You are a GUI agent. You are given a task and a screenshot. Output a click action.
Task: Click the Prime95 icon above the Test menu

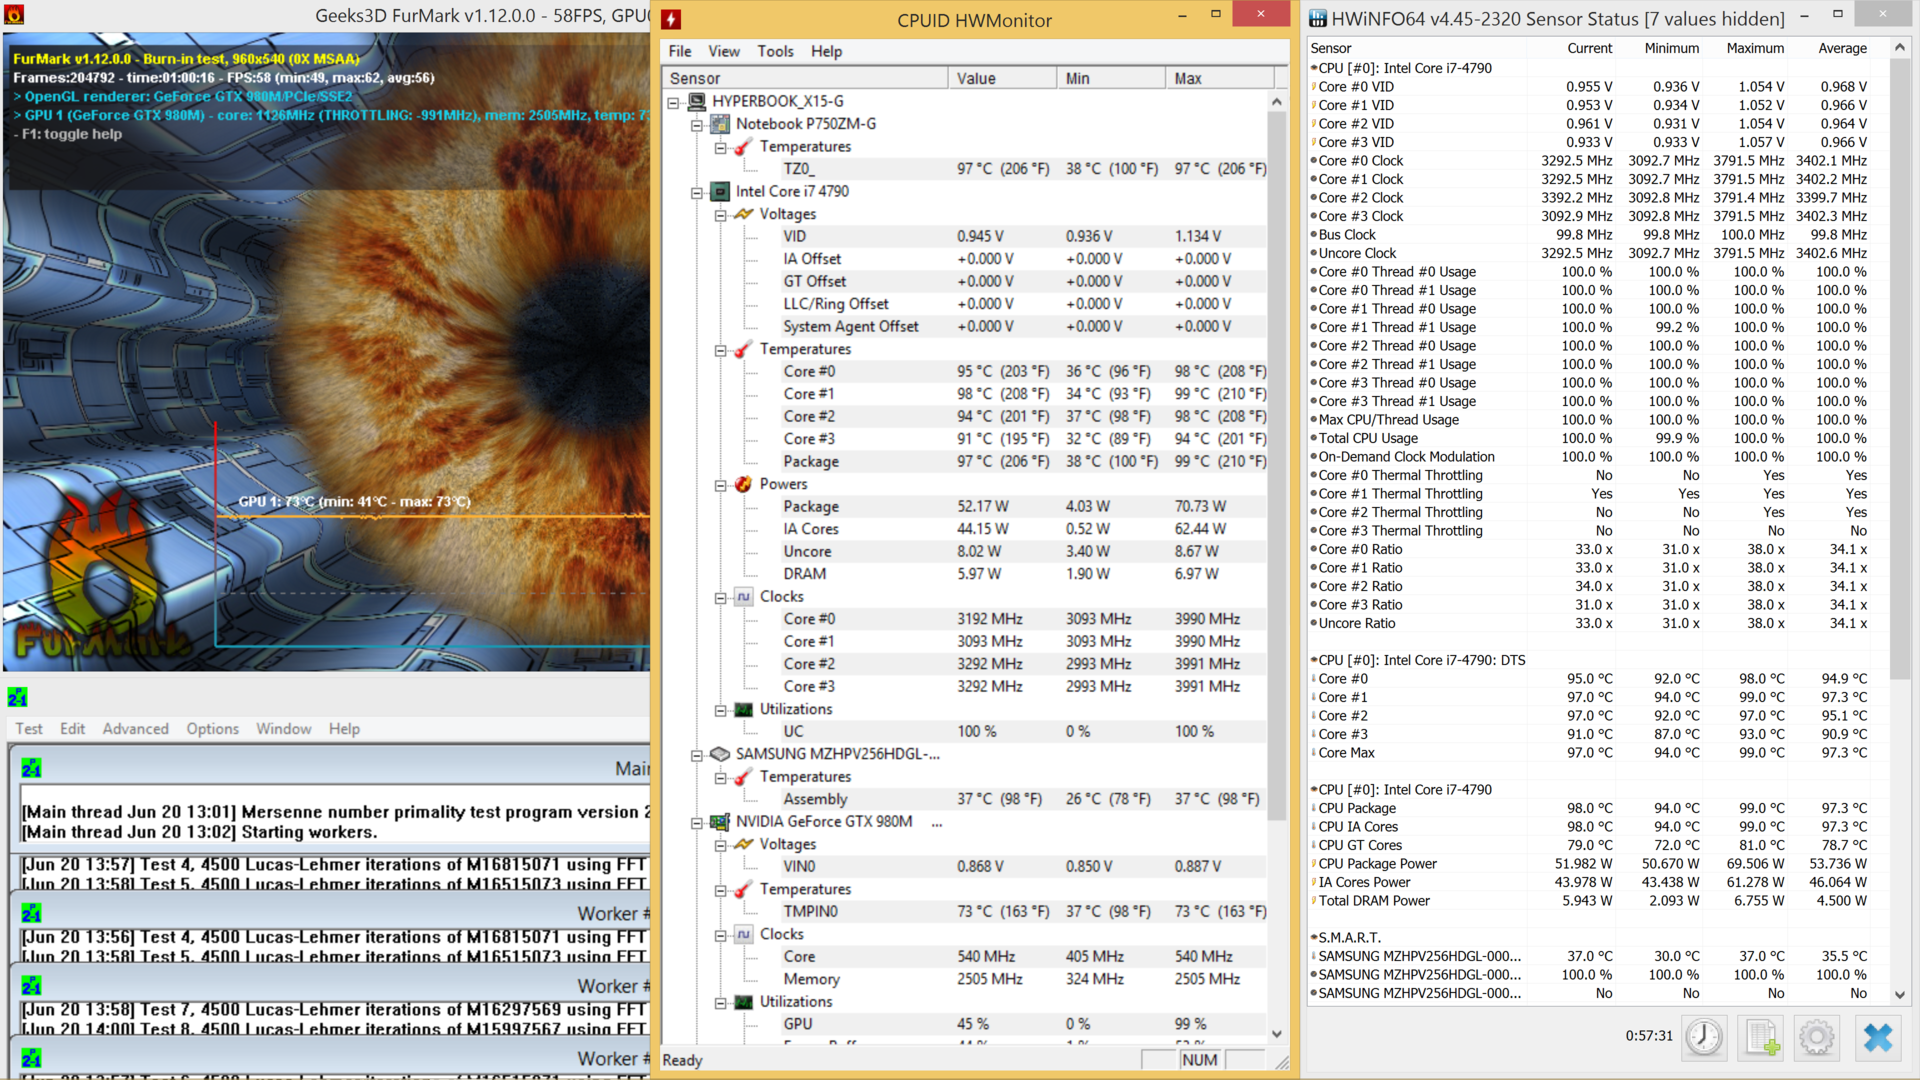[17, 697]
